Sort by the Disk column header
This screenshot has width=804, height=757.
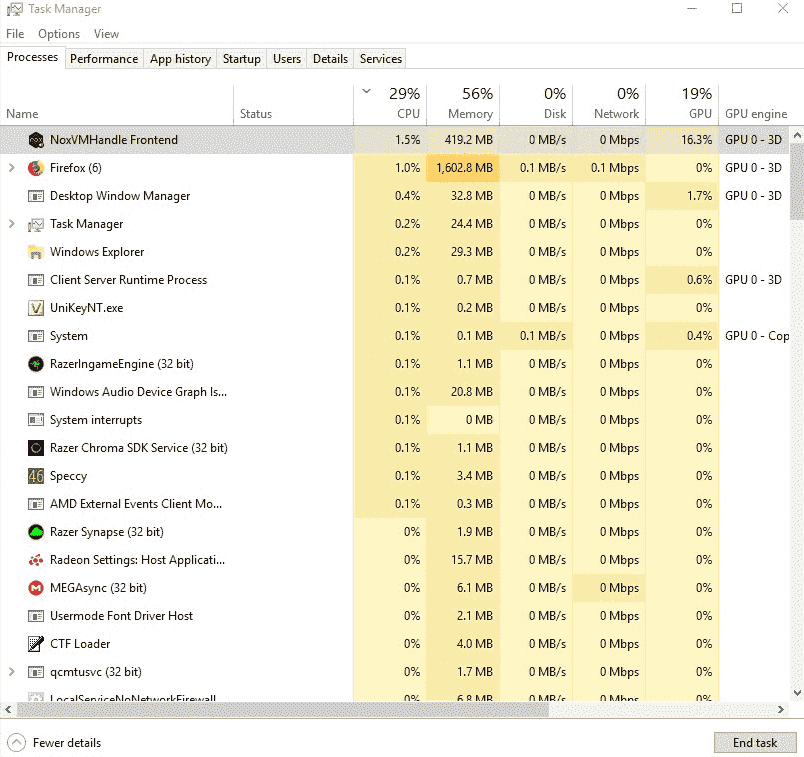tap(536, 105)
